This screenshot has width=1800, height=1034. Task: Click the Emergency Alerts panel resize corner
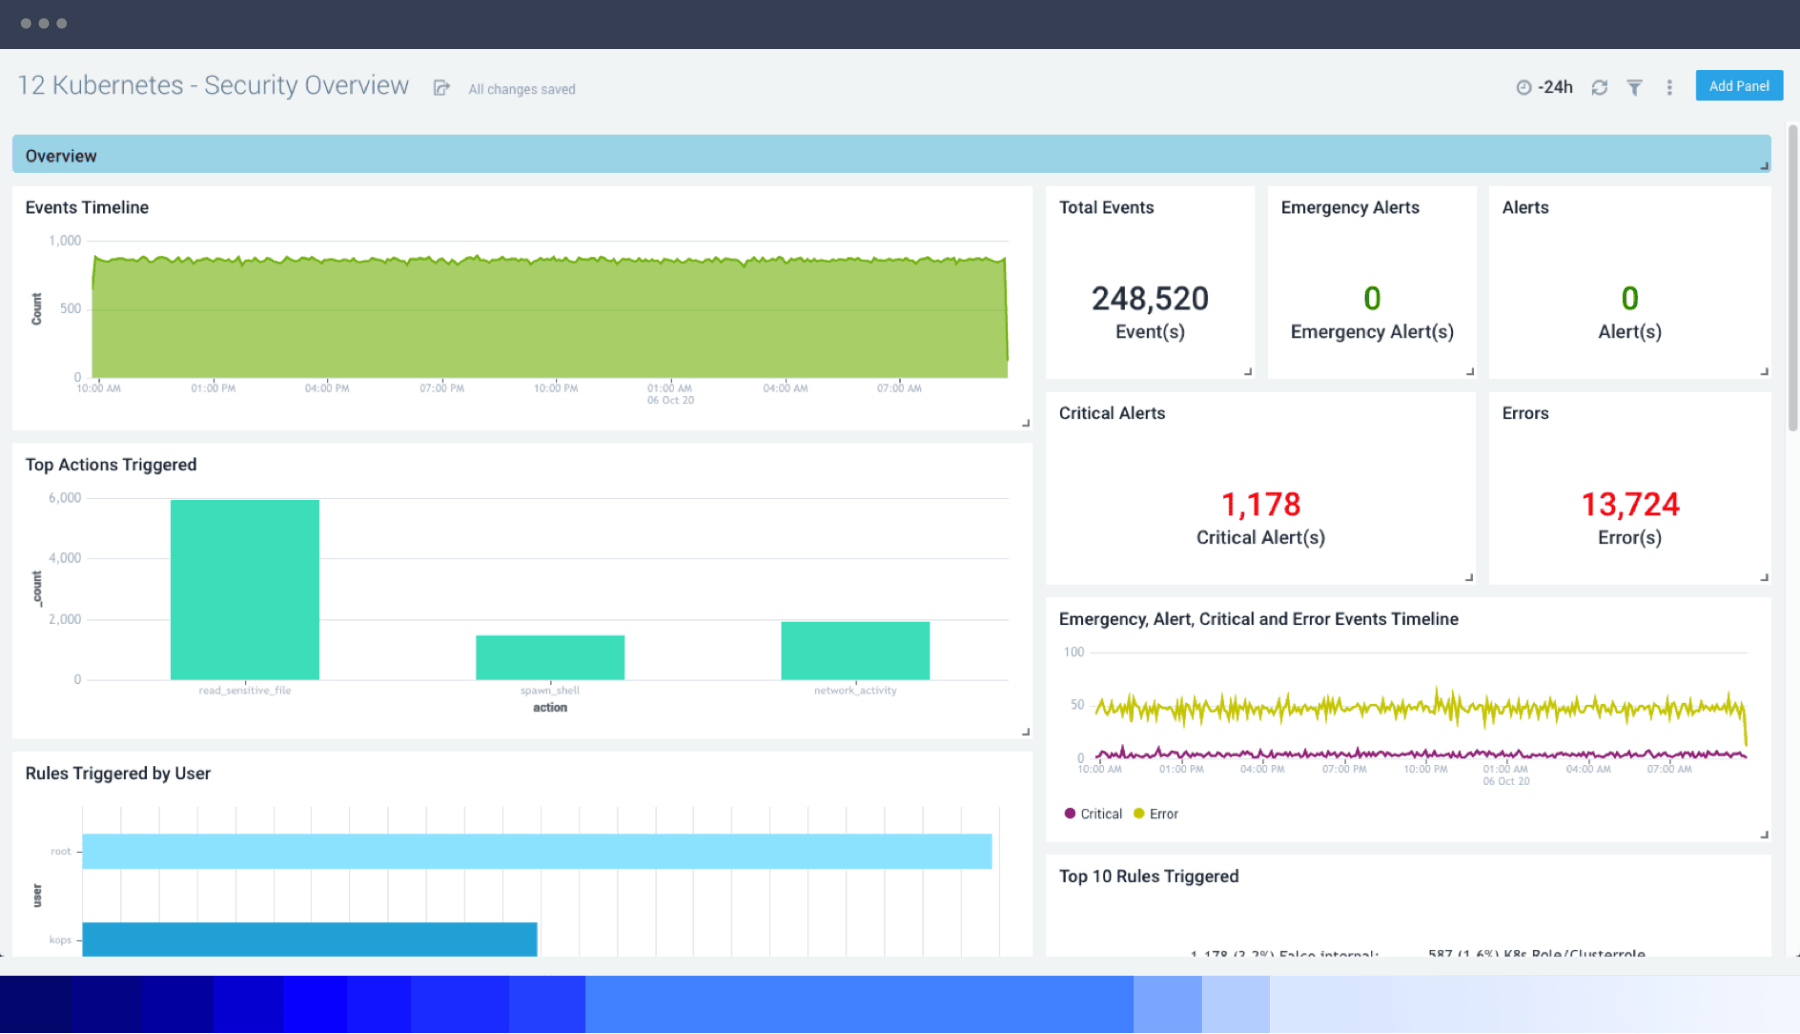pos(1470,371)
